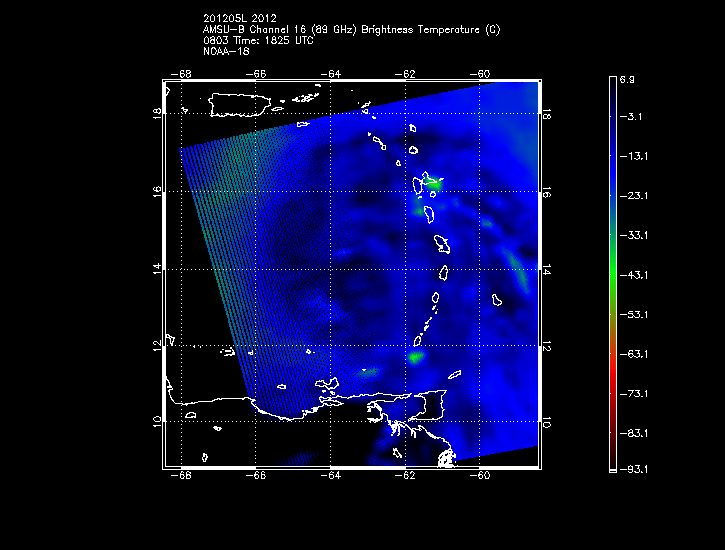Click the -62 longitude label on bottom axis
The width and height of the screenshot is (725, 550).
click(x=406, y=476)
